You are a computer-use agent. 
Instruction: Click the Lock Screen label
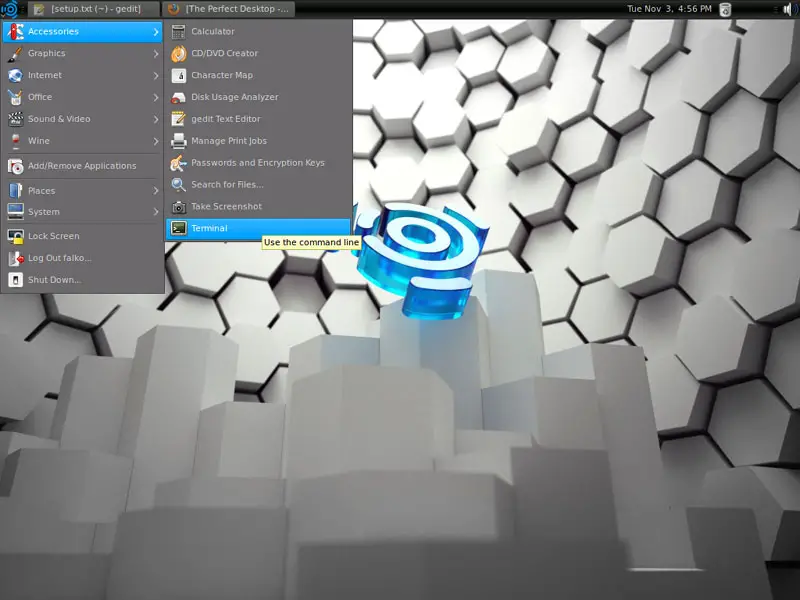(54, 236)
